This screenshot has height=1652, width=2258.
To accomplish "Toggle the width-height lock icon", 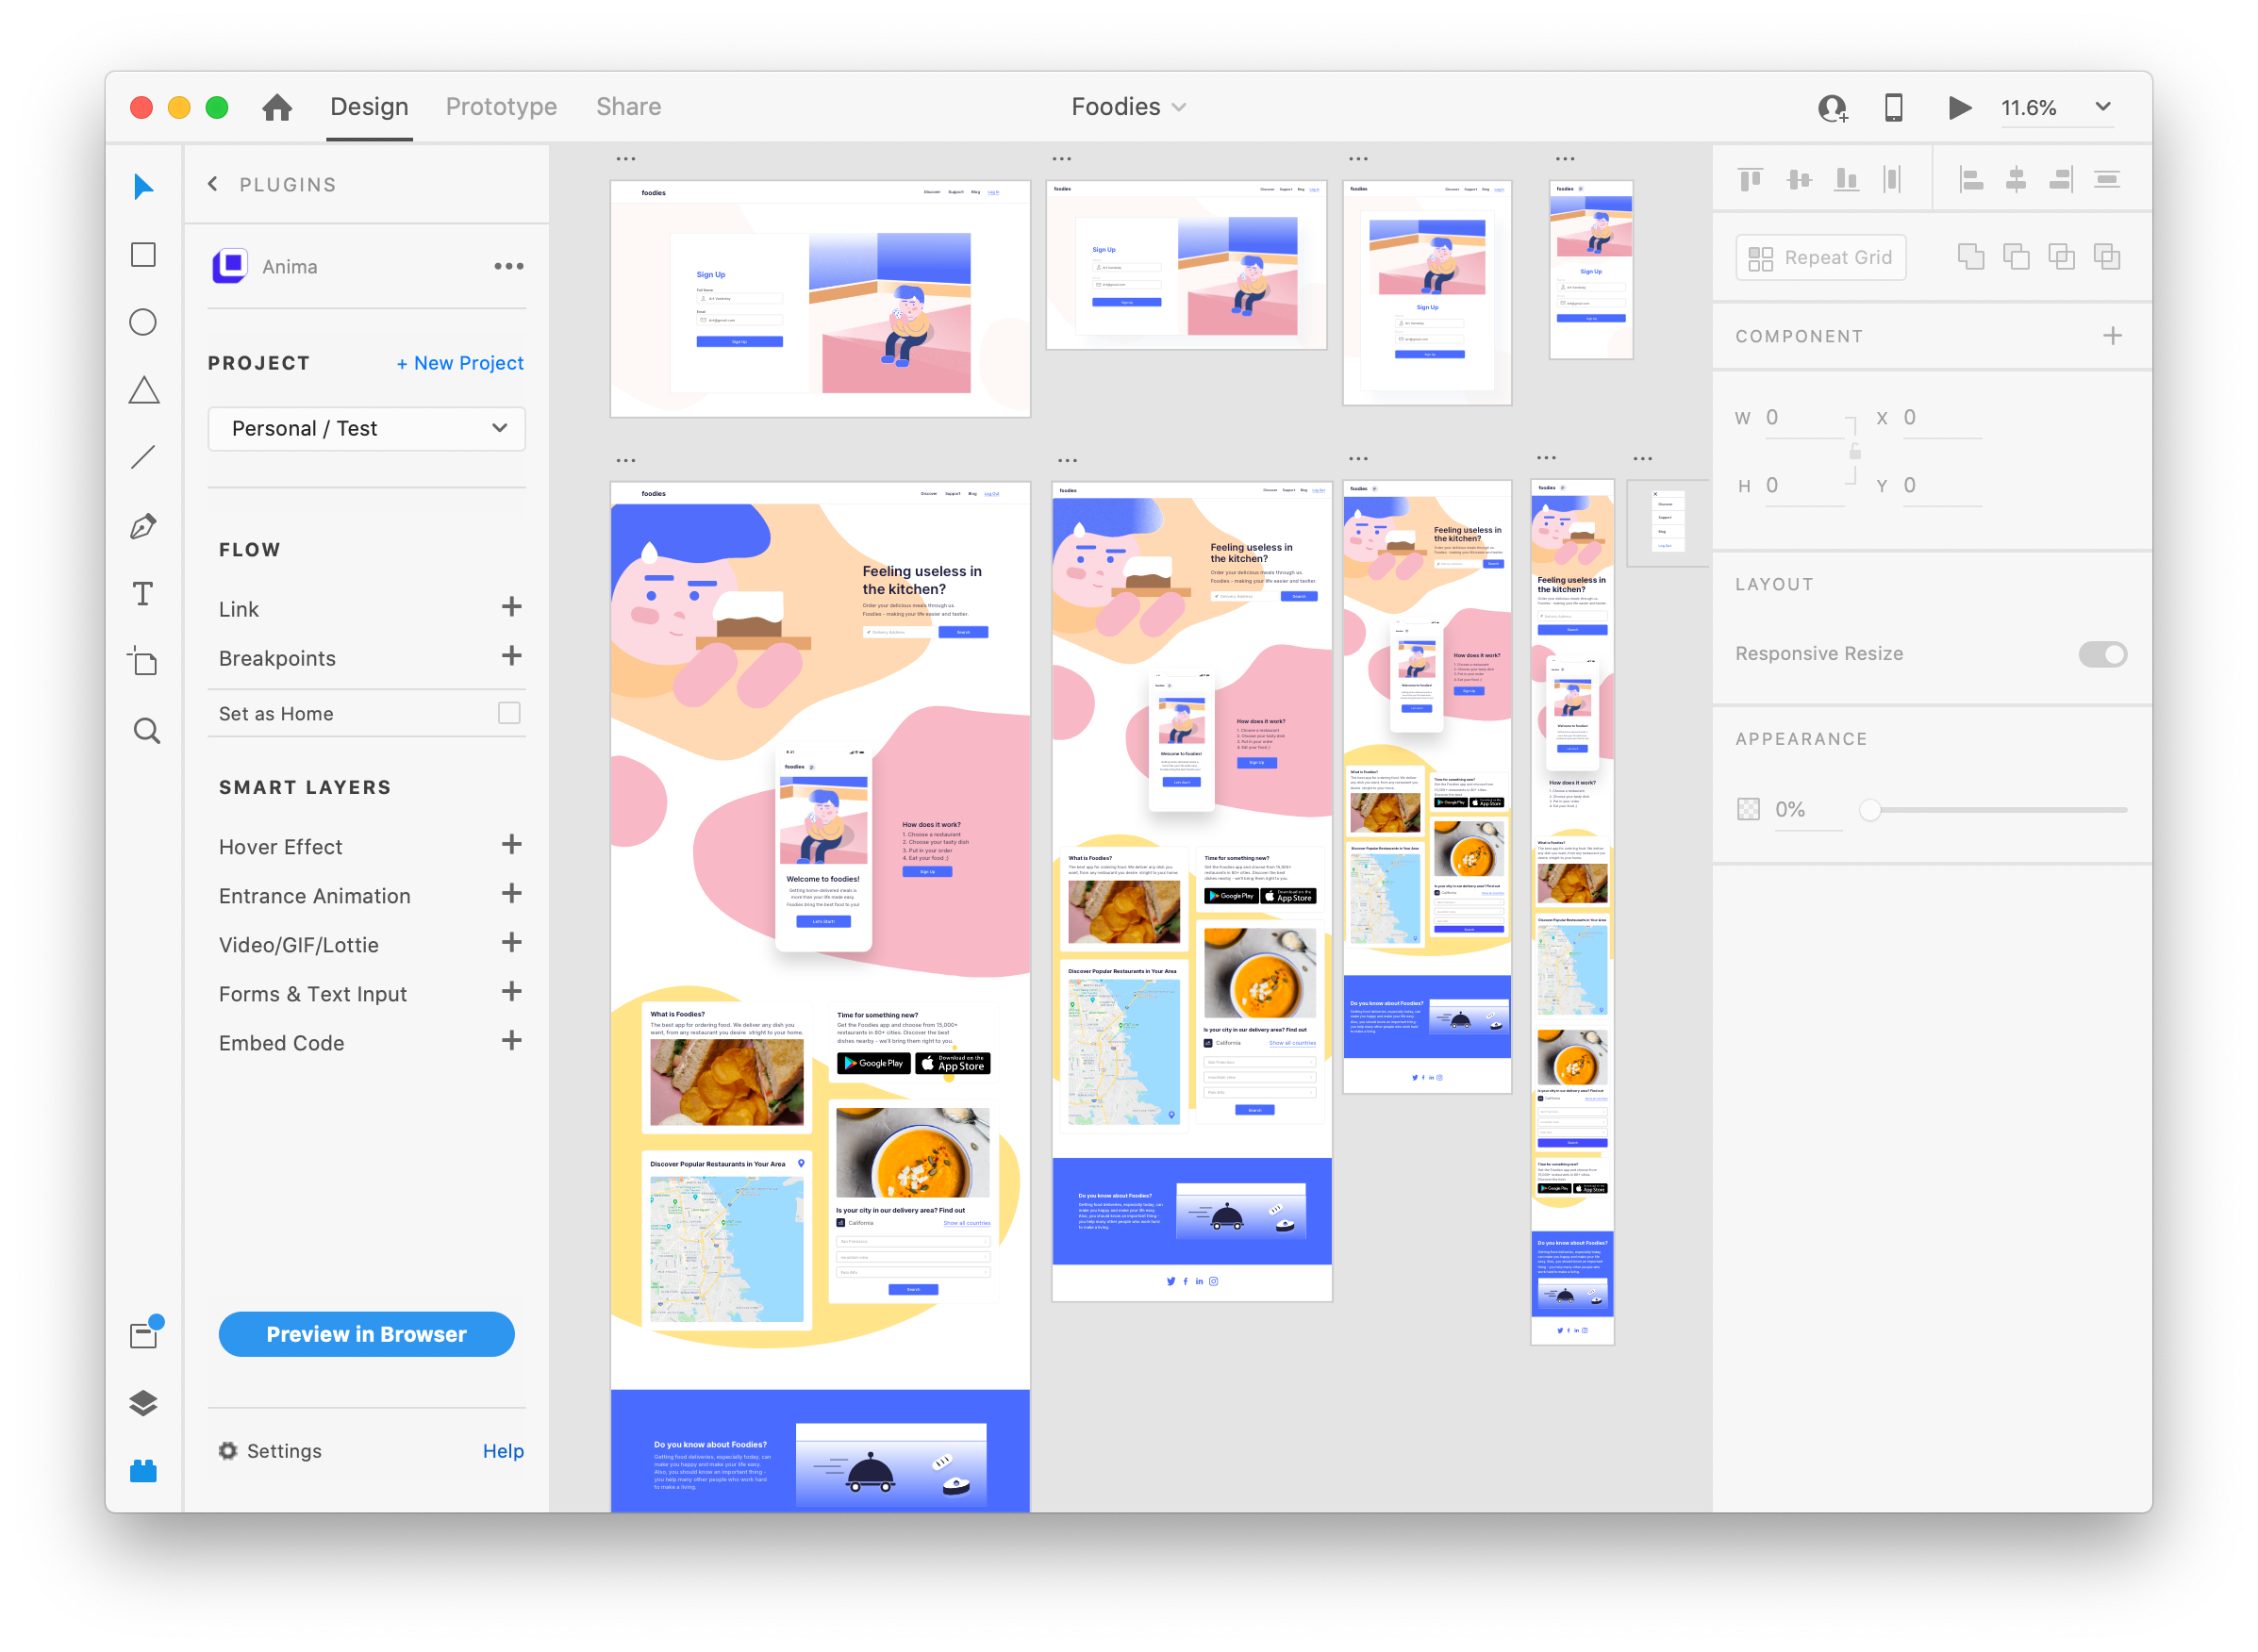I will [1855, 451].
